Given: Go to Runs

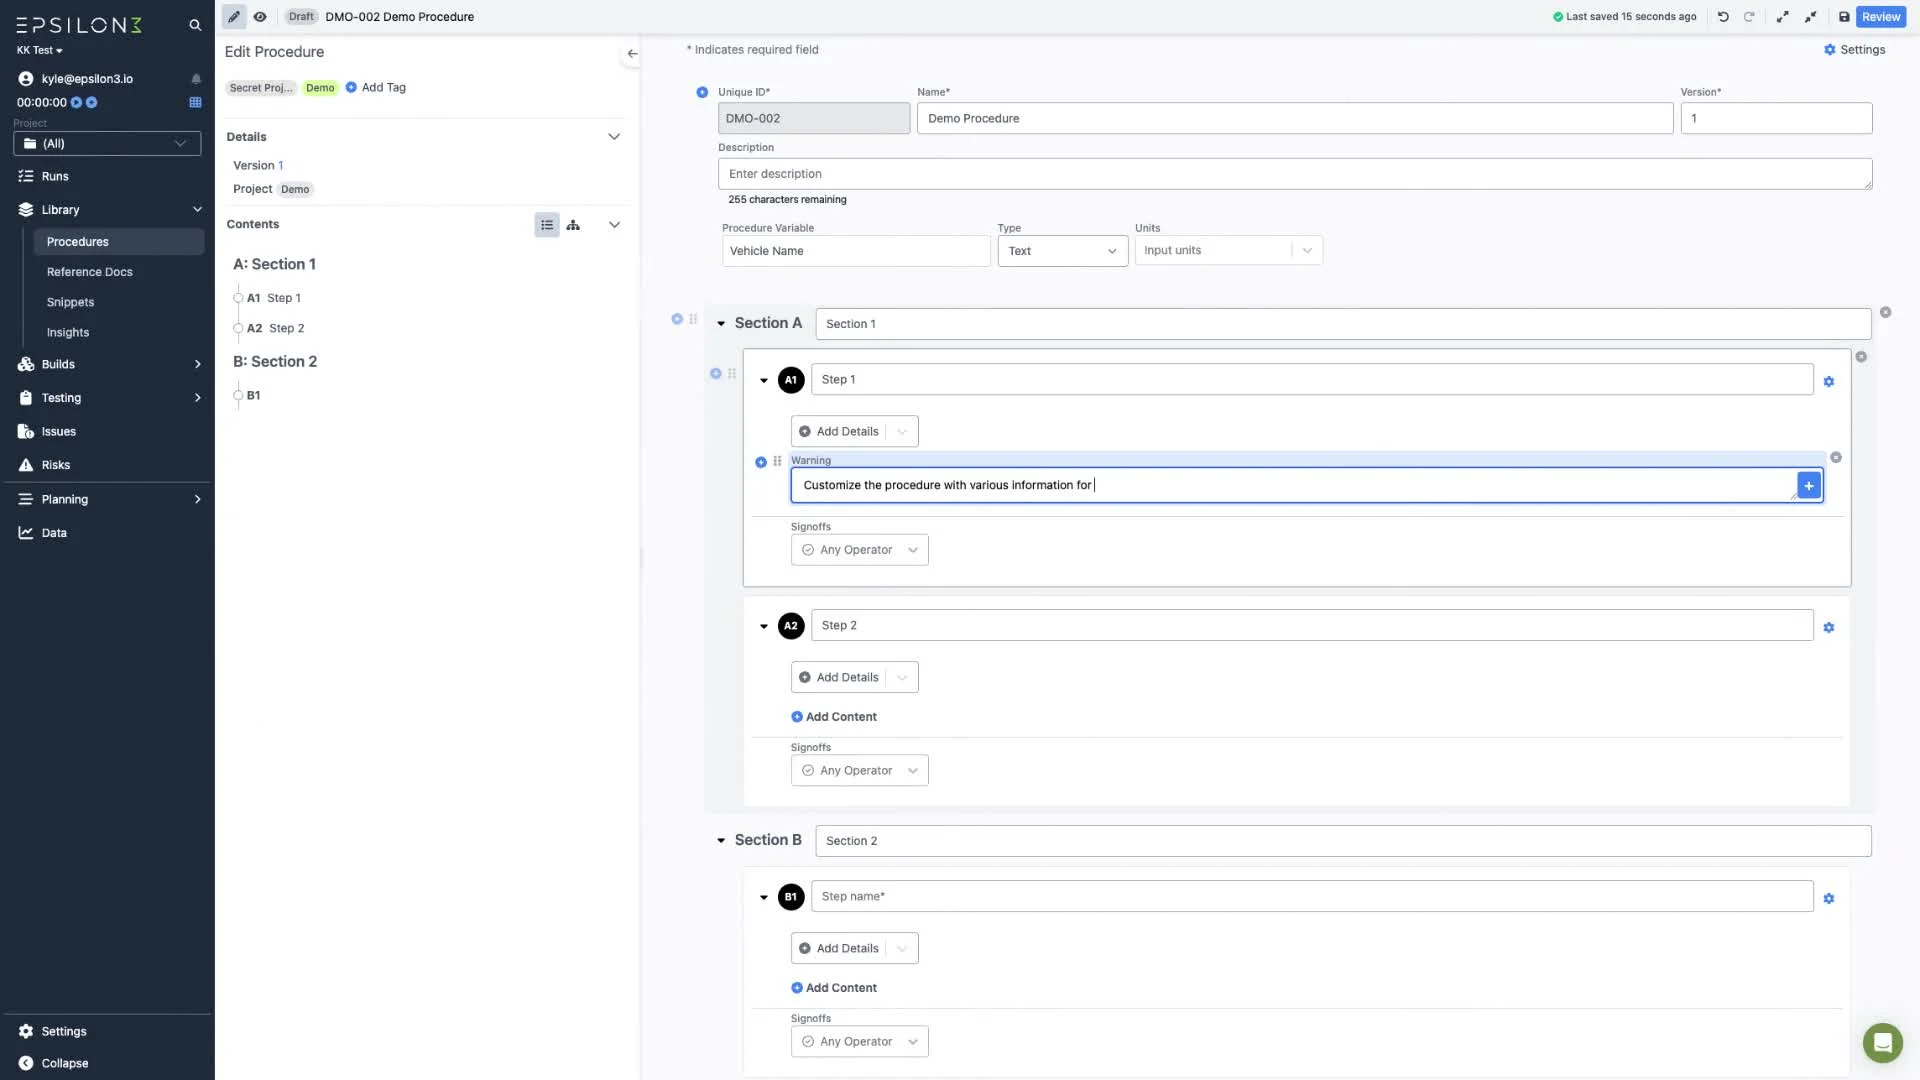Looking at the screenshot, I should click(55, 176).
